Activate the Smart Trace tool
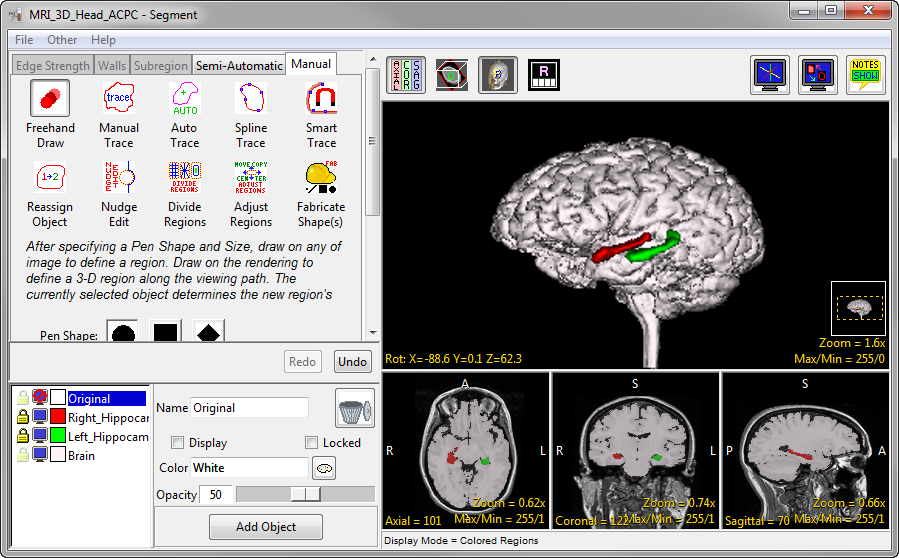Screen dimensions: 899x558 tap(321, 99)
